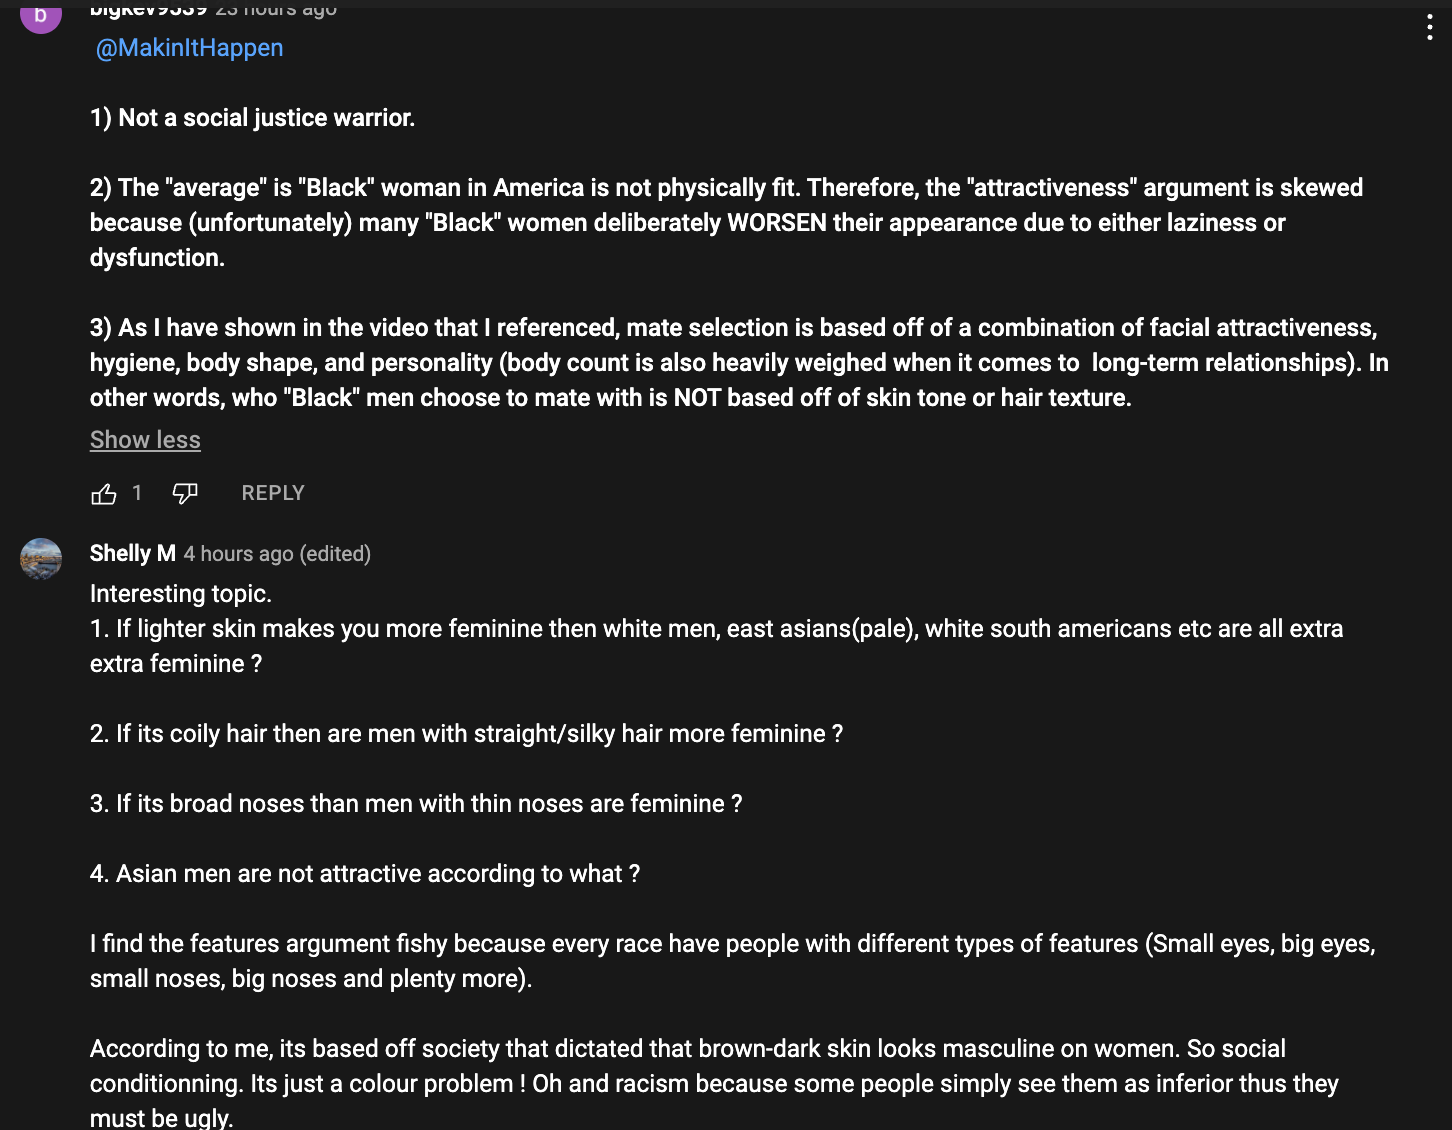Click the like count next to thumbs up
Image resolution: width=1452 pixels, height=1130 pixels.
137,493
